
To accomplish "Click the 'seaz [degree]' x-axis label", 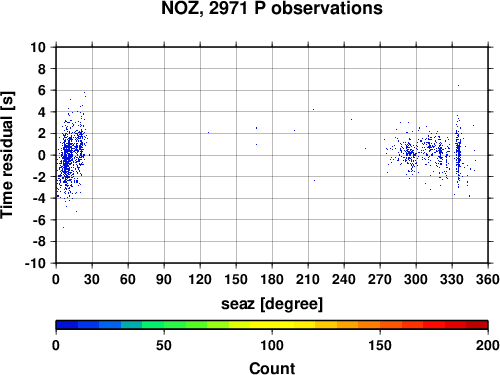I will (272, 304).
